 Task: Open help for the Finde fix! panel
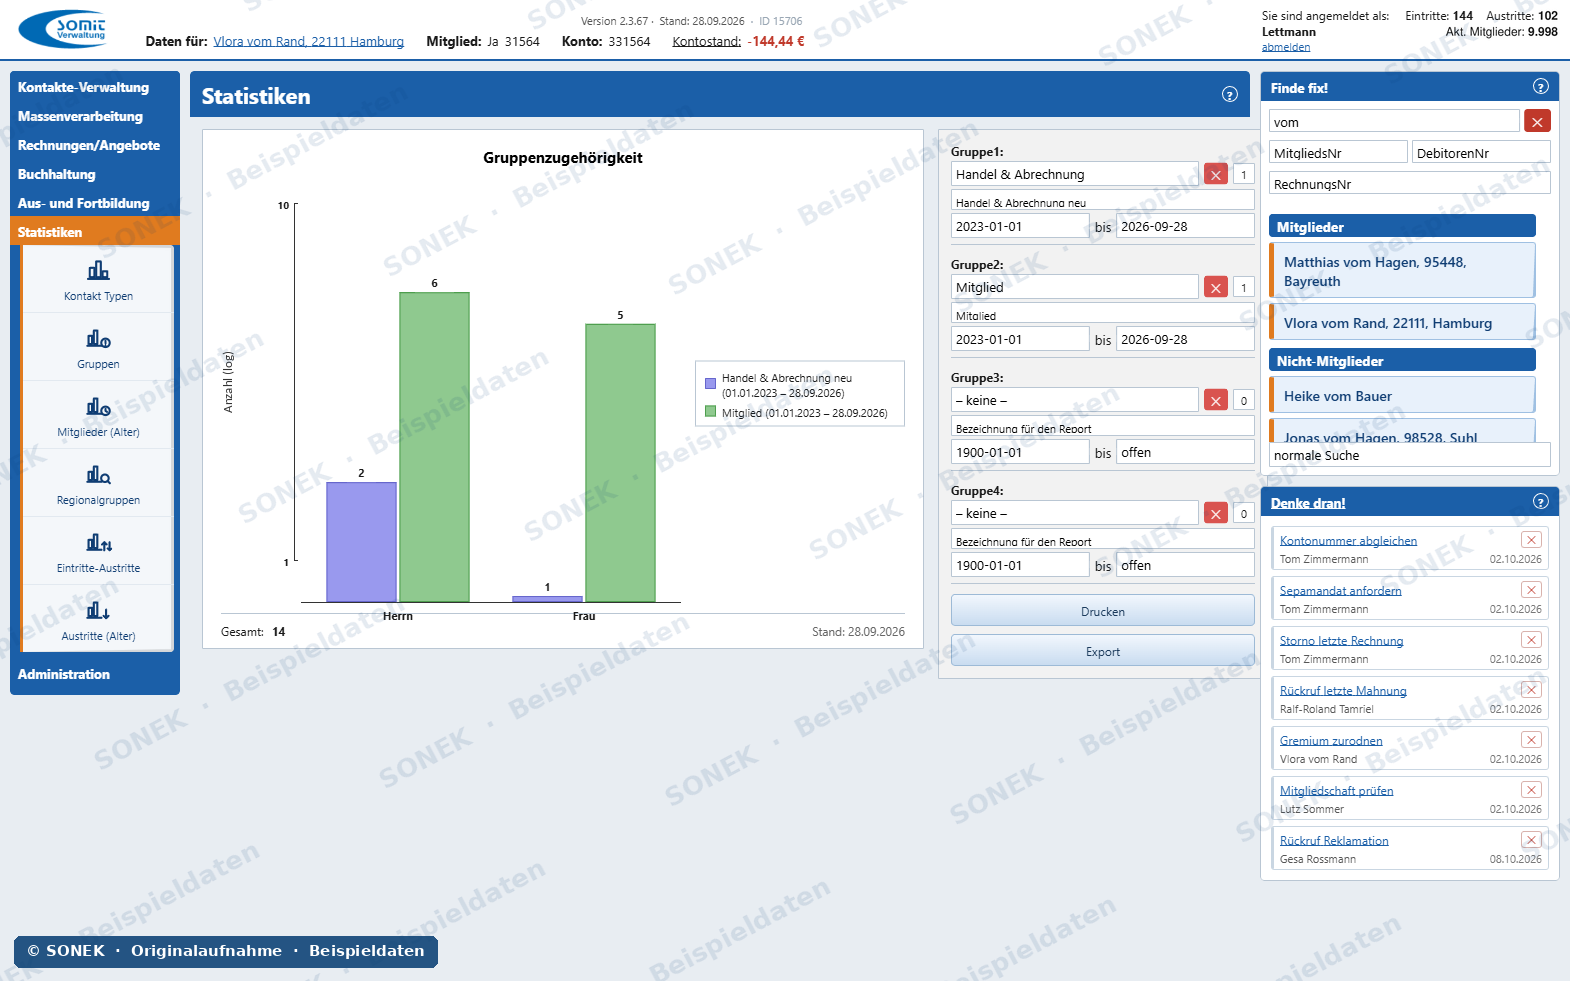(x=1541, y=87)
